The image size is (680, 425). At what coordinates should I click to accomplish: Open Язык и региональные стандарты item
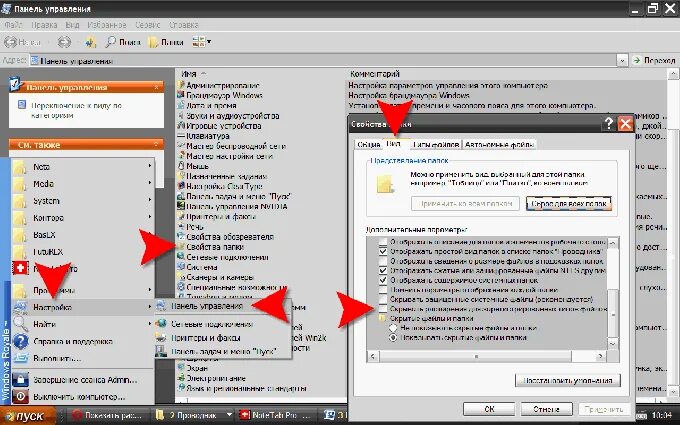(246, 388)
